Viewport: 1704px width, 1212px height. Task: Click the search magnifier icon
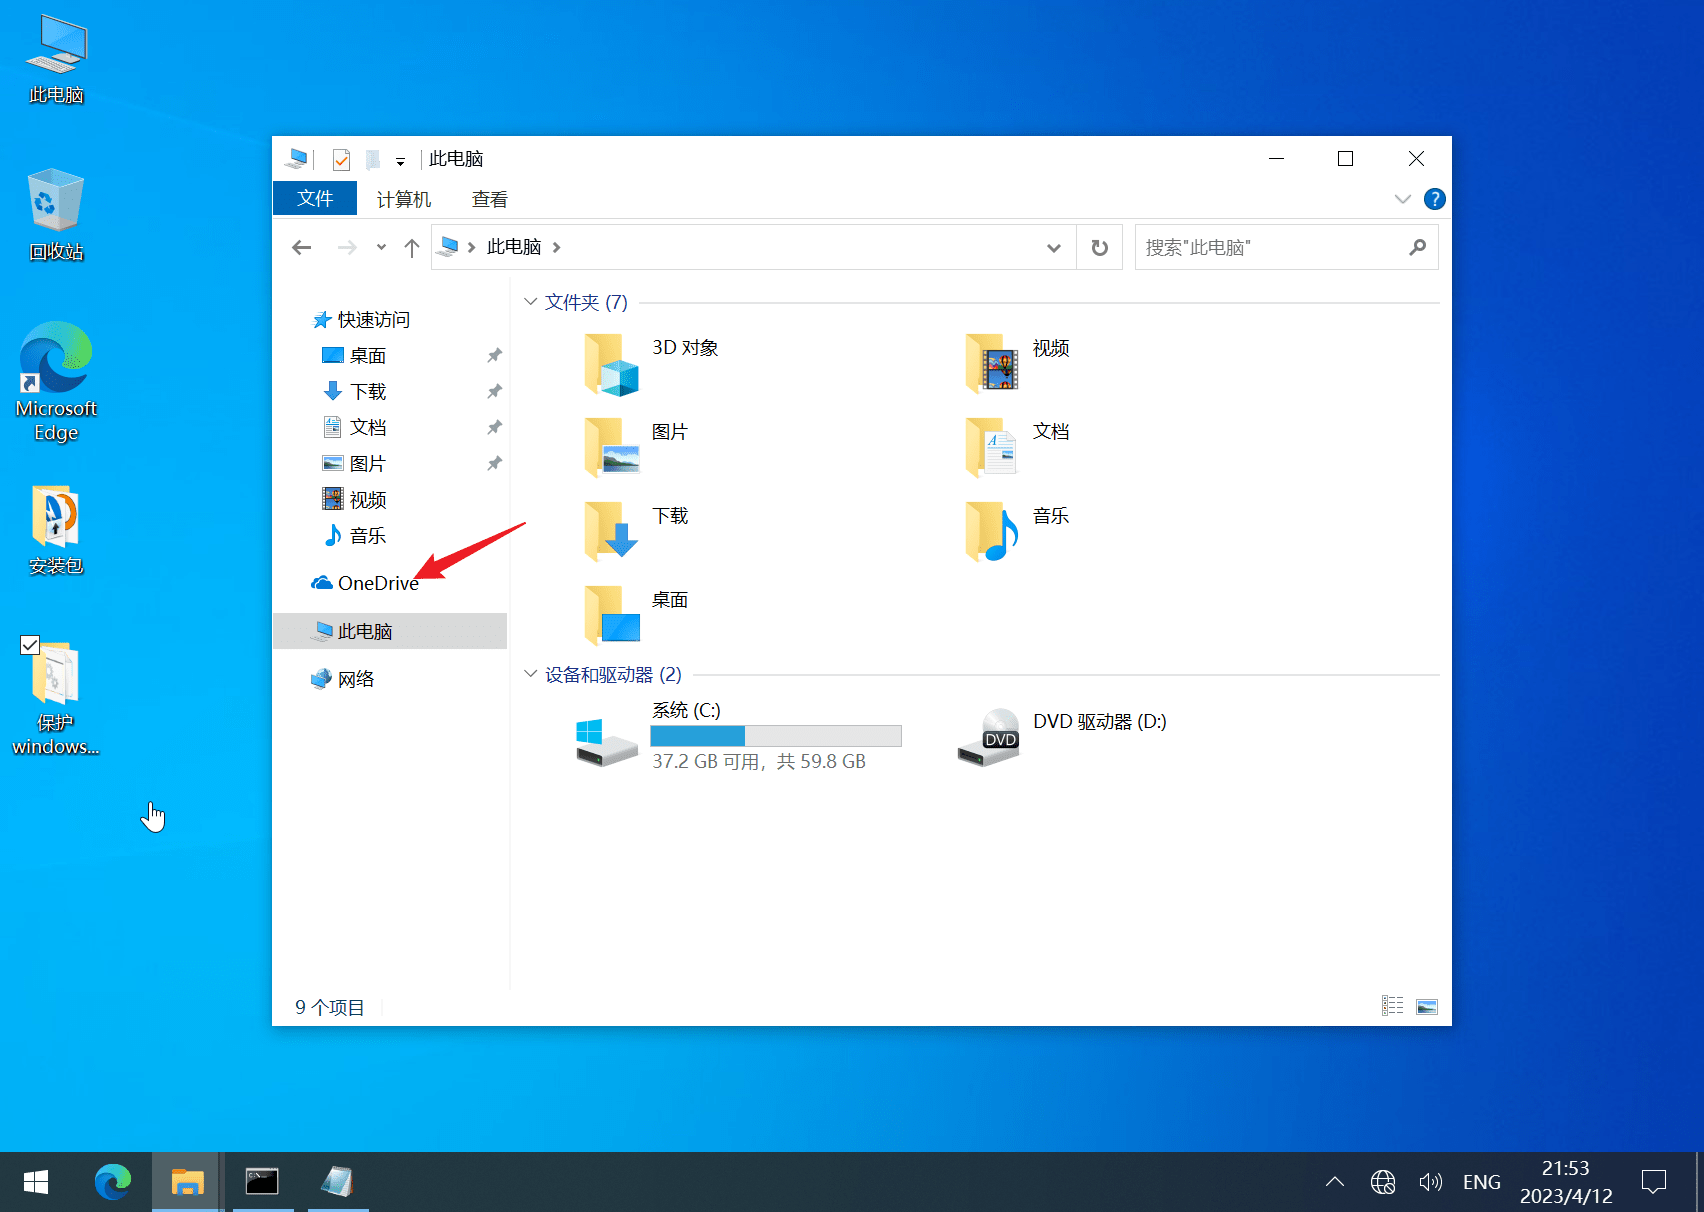[1417, 247]
